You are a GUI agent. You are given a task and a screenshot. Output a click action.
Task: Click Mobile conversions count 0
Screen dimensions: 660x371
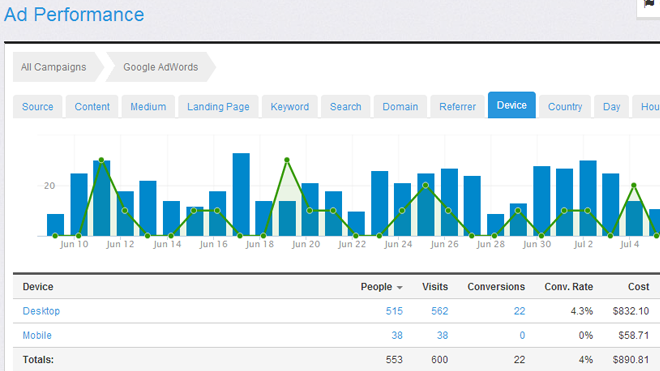(522, 335)
